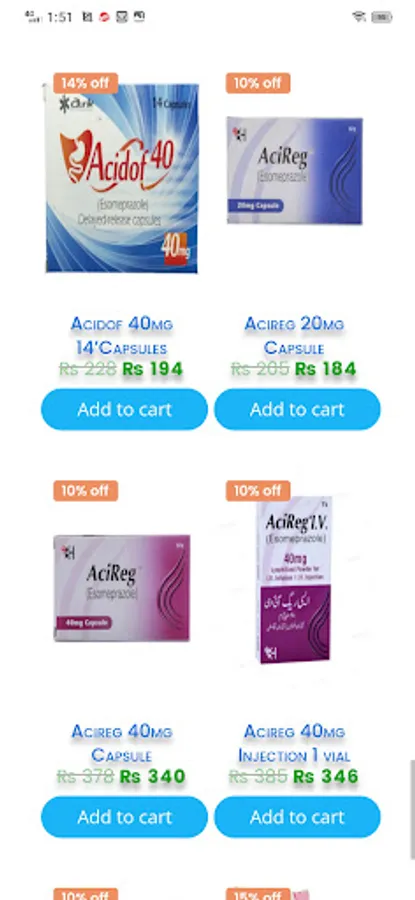The height and width of the screenshot is (900, 415).
Task: Open the blue AciReg 20mg box image
Action: pyautogui.click(x=294, y=170)
